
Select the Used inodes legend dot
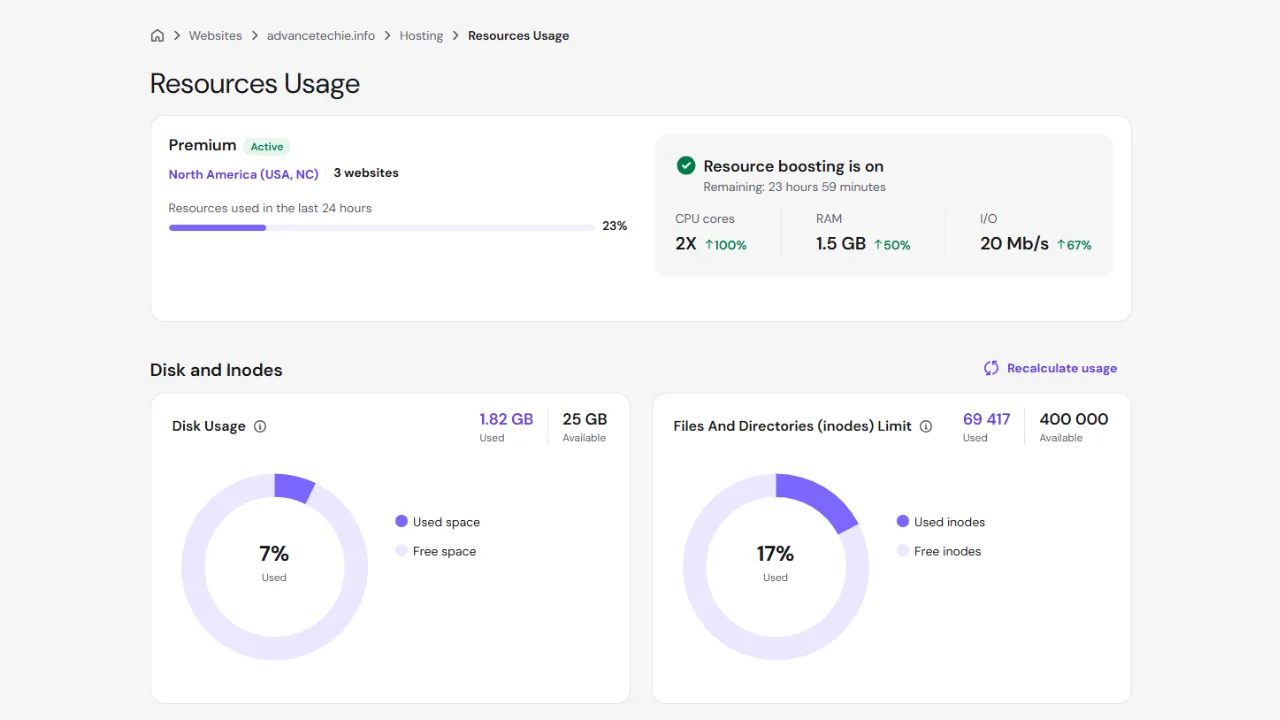(x=904, y=521)
